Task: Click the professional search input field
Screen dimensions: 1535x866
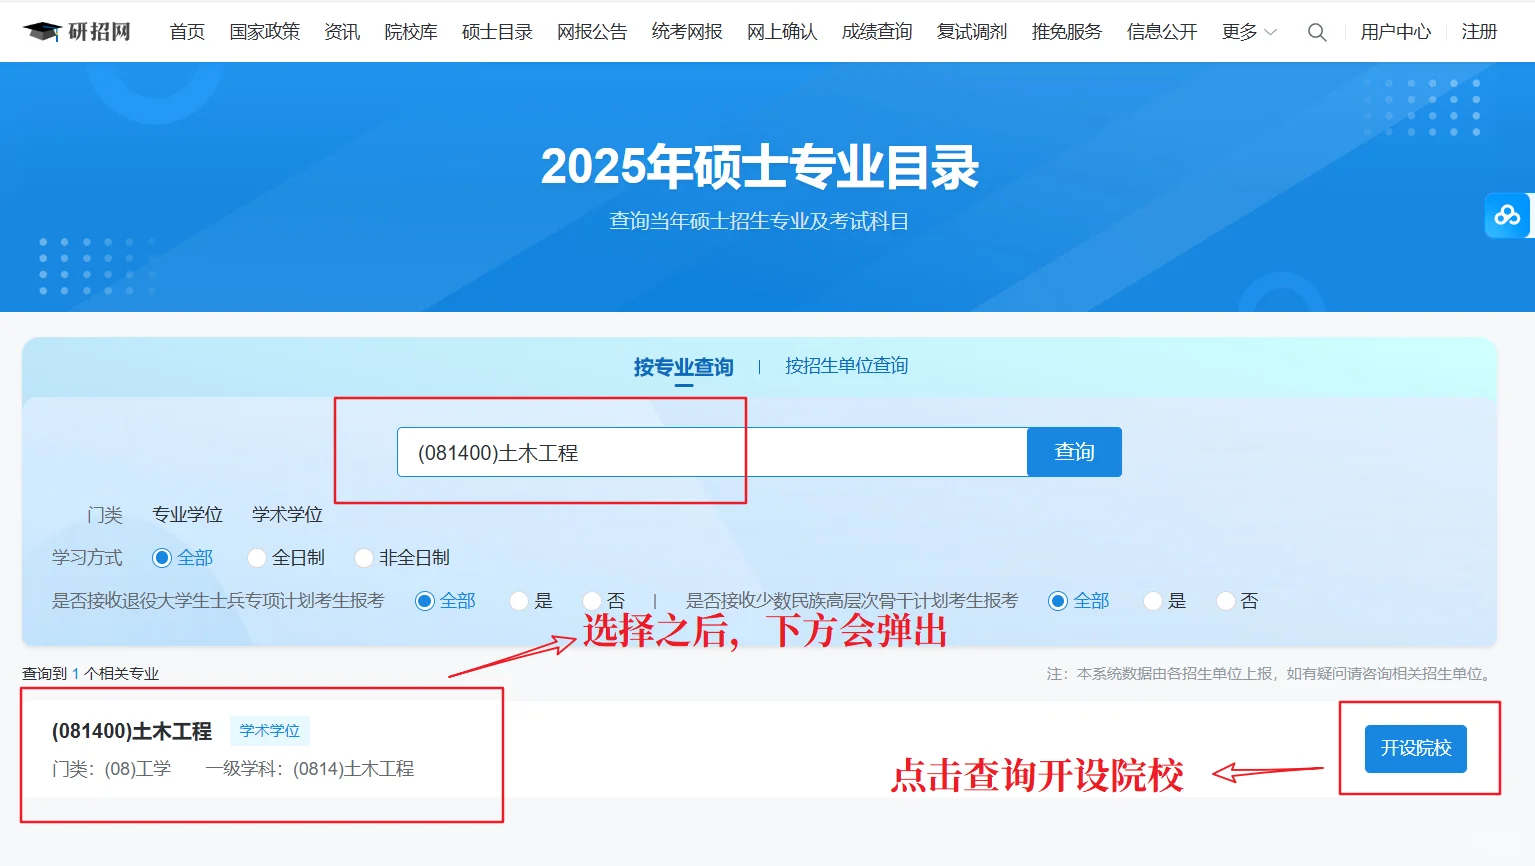Action: tap(710, 451)
